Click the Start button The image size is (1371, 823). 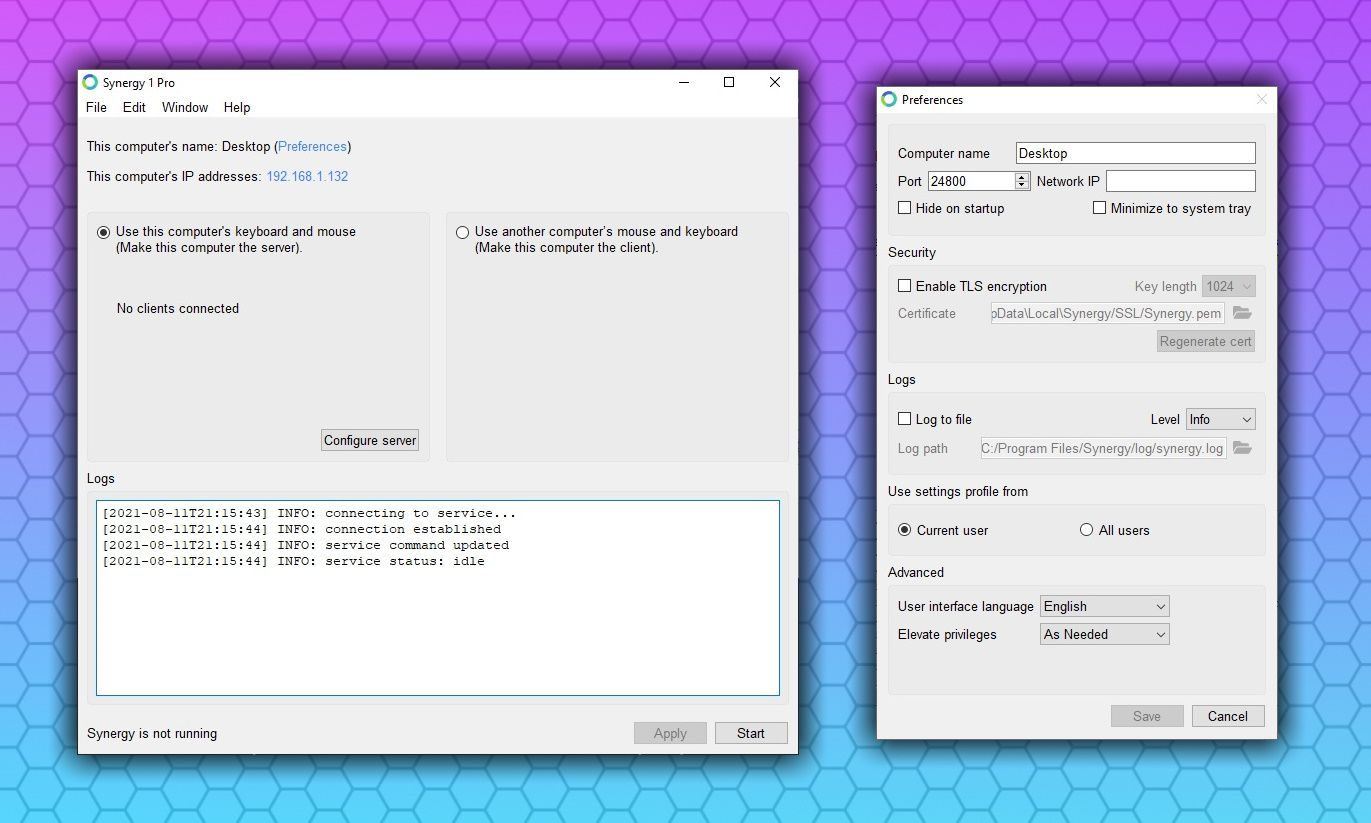click(x=751, y=733)
